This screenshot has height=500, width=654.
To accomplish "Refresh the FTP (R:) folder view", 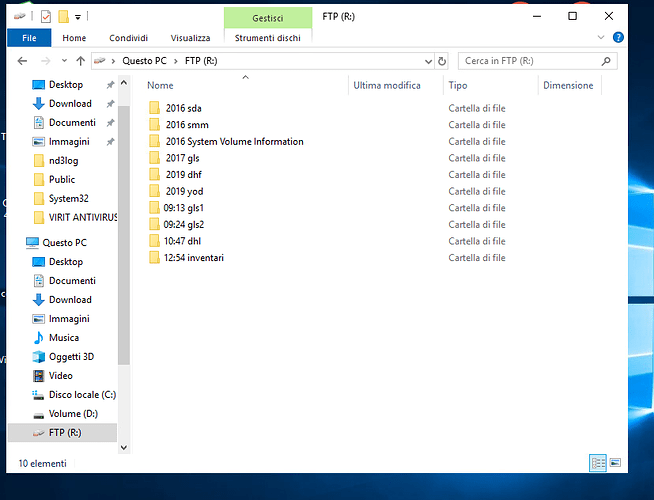I will [442, 62].
